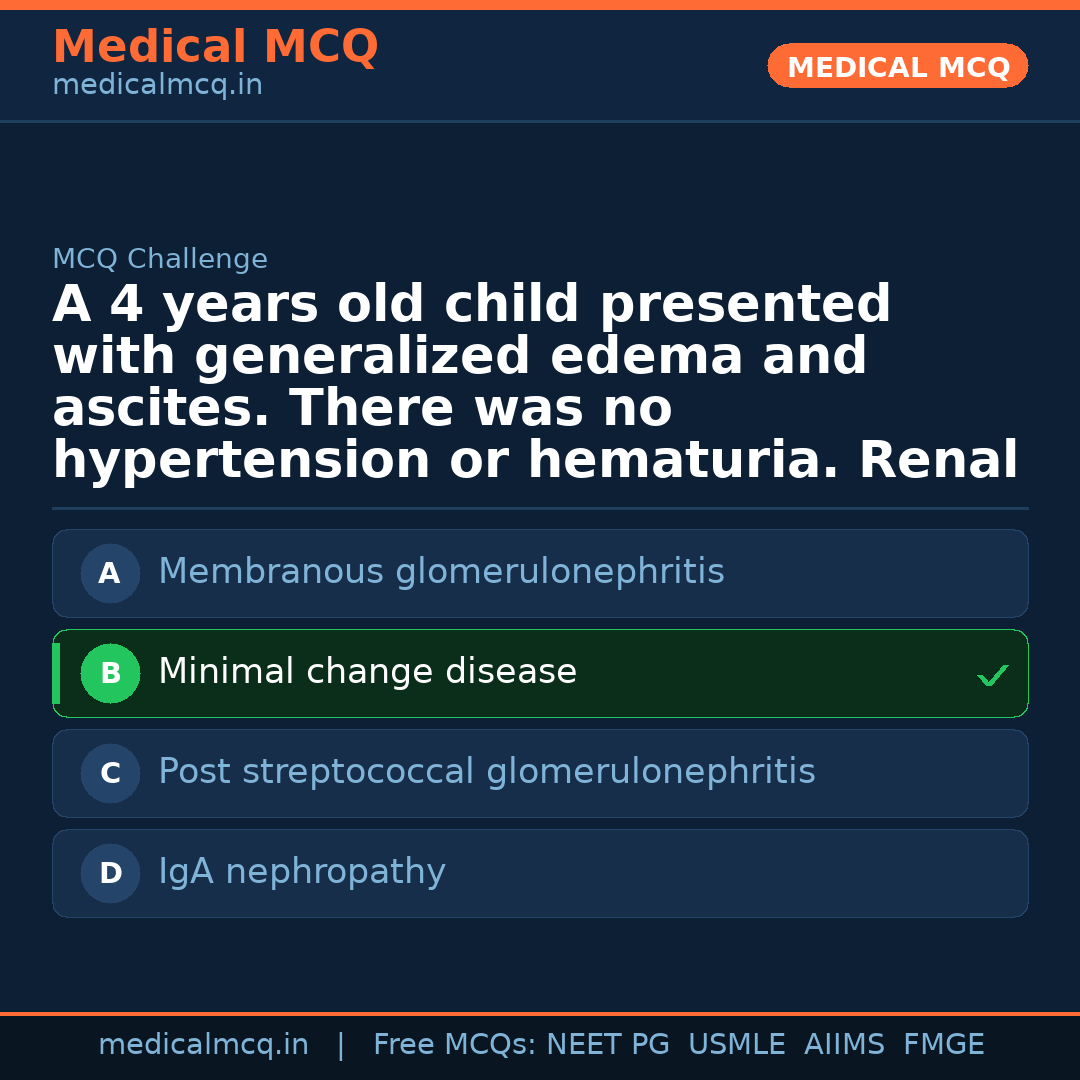The width and height of the screenshot is (1080, 1080).
Task: Open medicalmcq.in link in the footer
Action: click(x=203, y=1045)
